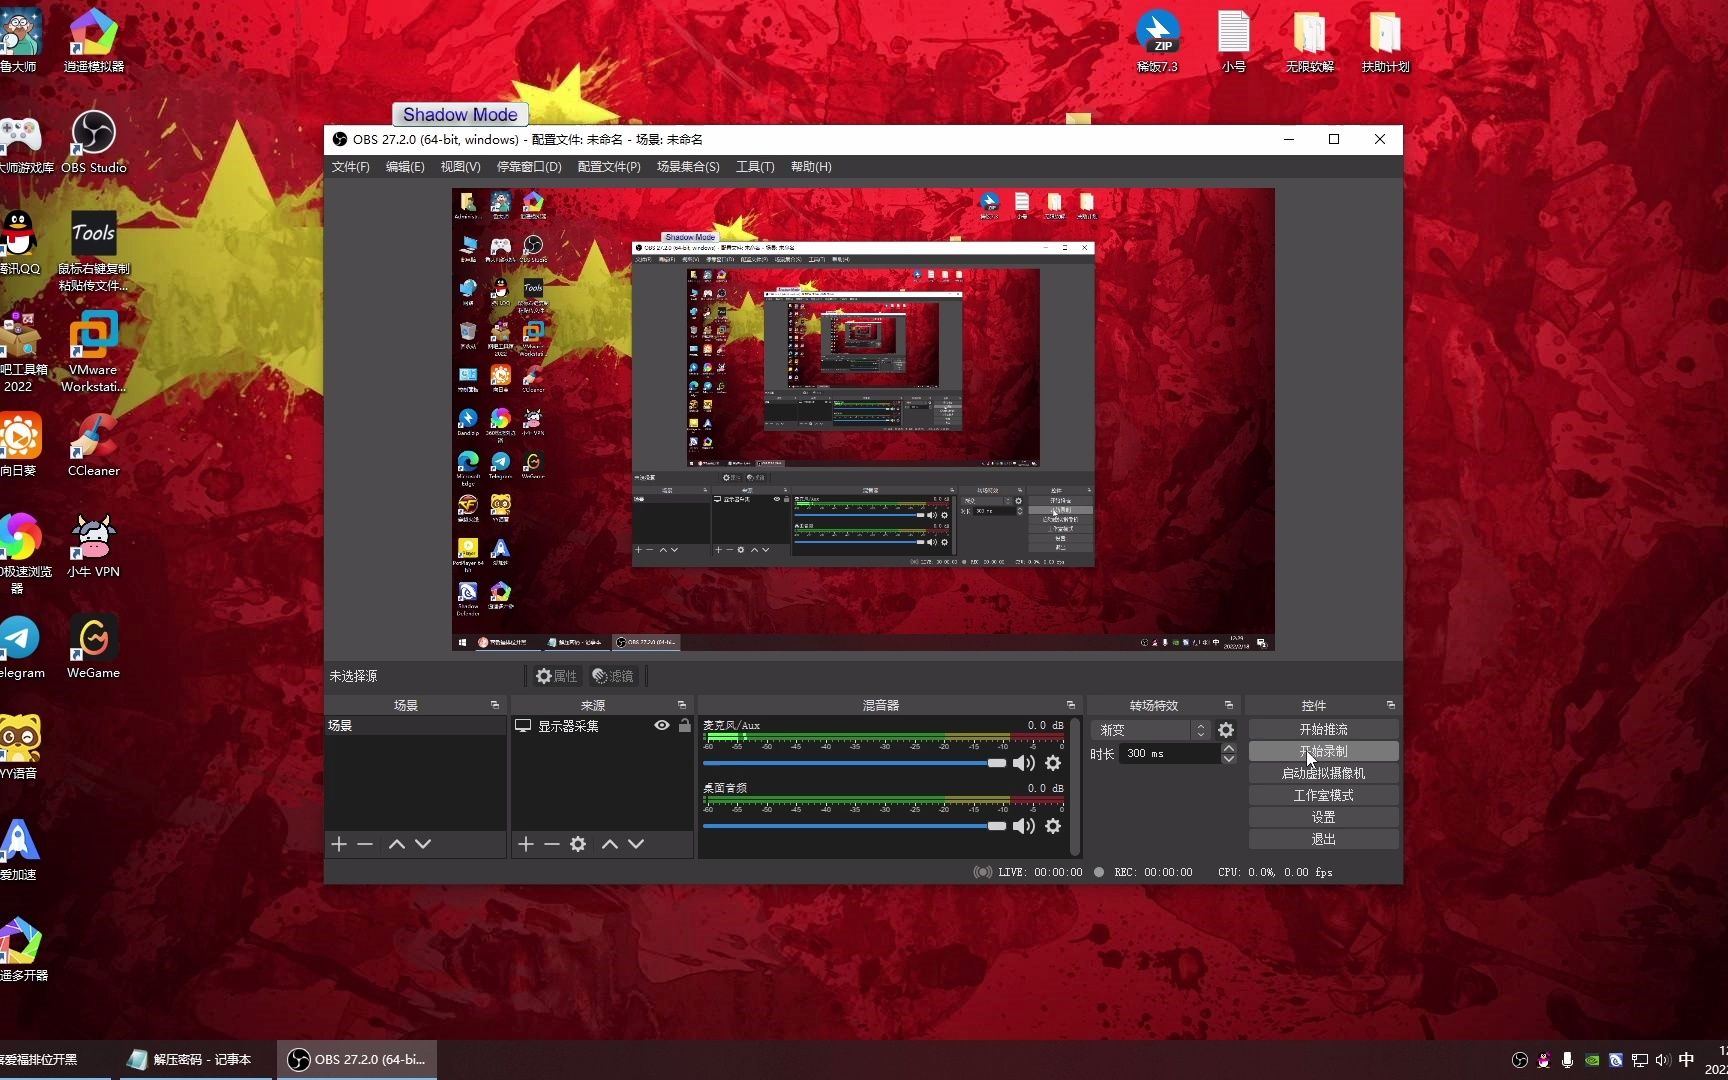The height and width of the screenshot is (1080, 1728).
Task: Open source 属性 properties button
Action: tap(556, 676)
